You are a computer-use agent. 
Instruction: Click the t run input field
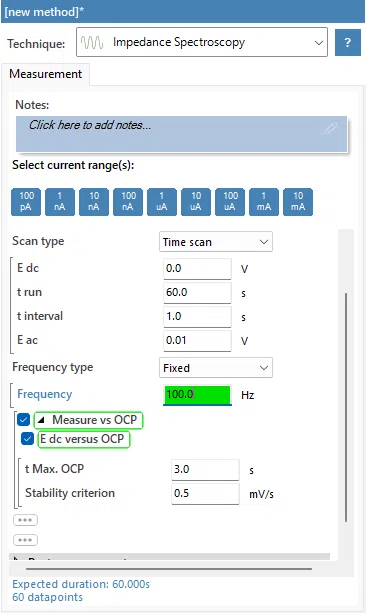[197, 293]
